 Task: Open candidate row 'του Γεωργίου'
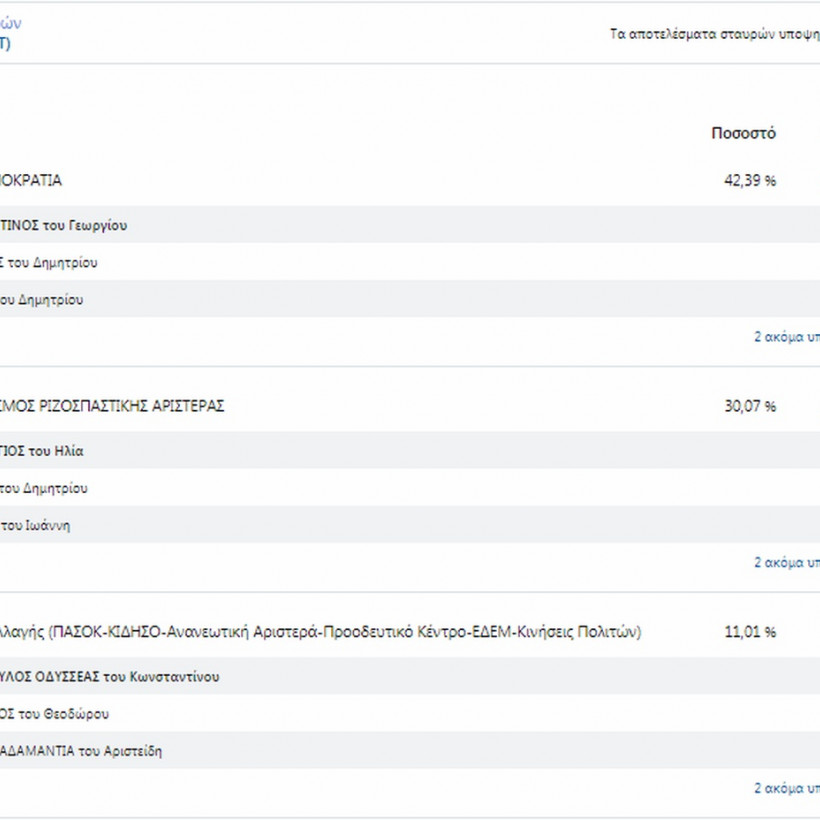pyautogui.click(x=64, y=225)
